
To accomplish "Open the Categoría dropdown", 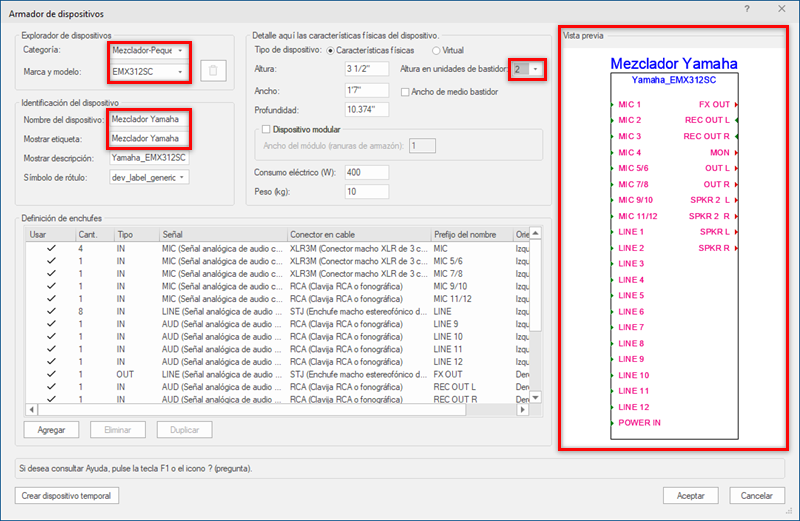I will [x=180, y=51].
